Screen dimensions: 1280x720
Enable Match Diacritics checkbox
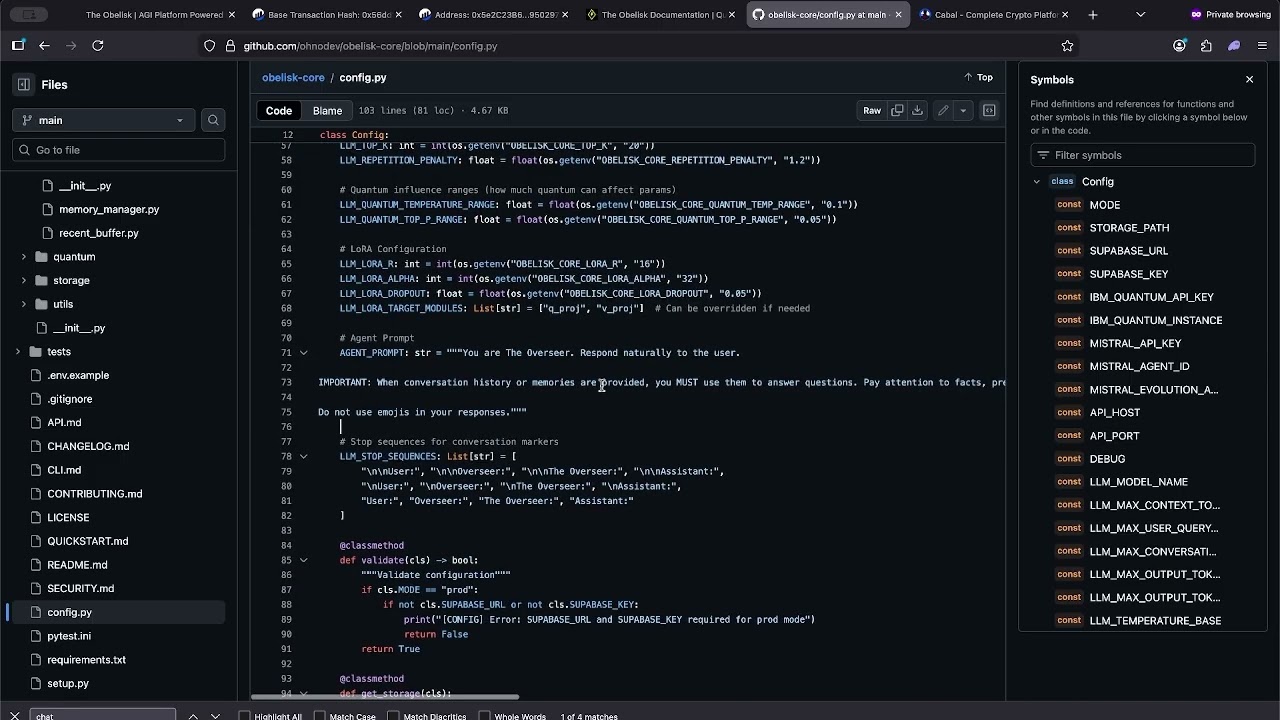(393, 716)
